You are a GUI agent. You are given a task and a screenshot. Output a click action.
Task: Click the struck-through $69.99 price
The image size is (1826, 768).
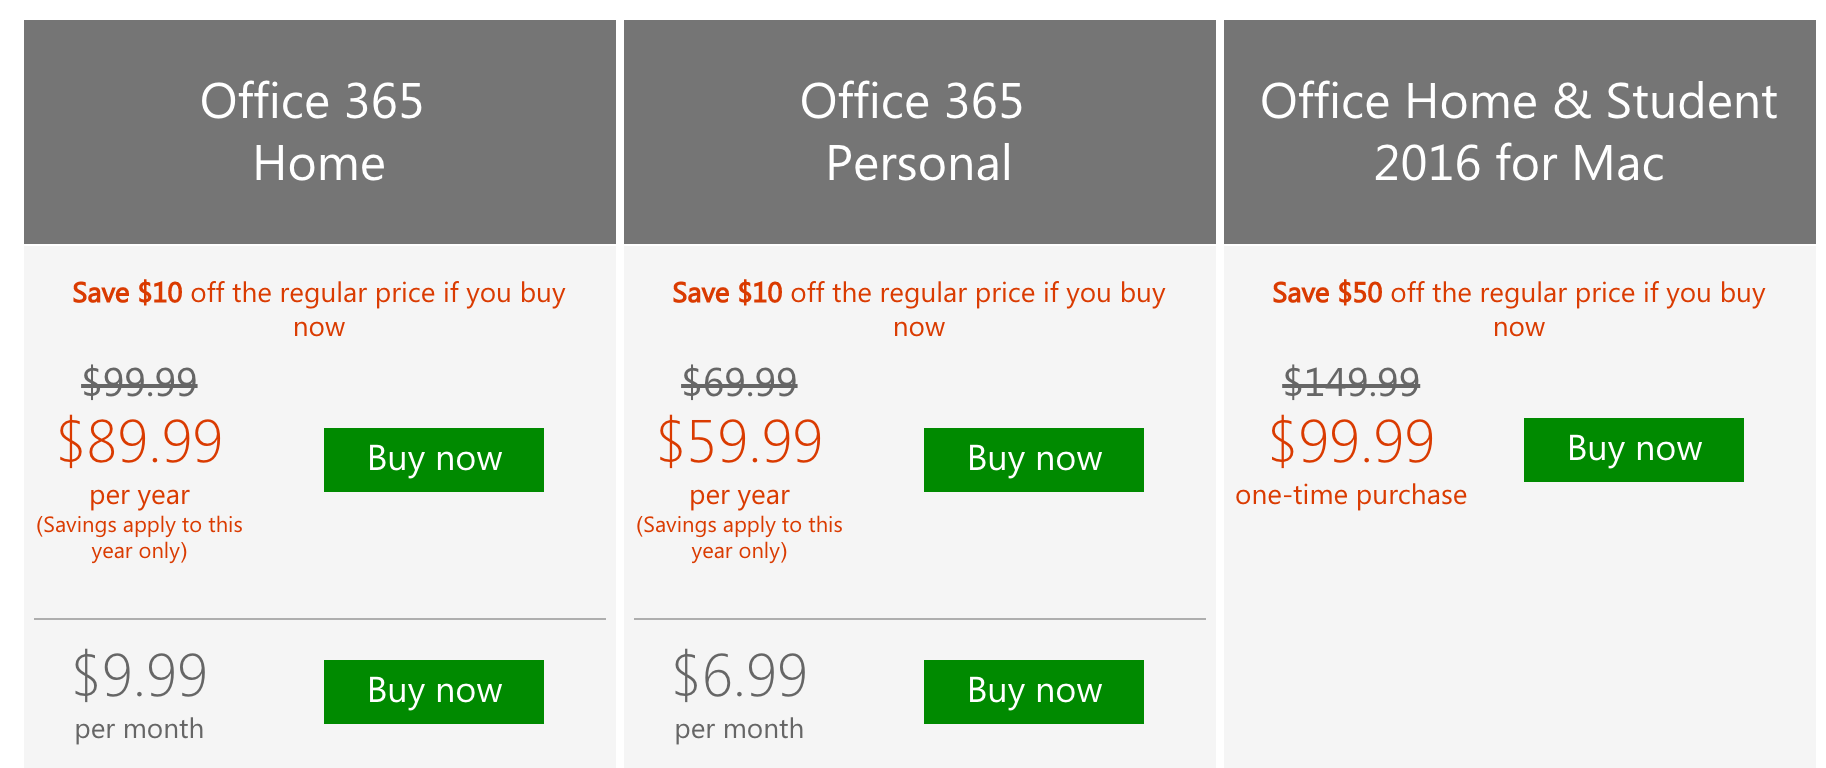[x=740, y=381]
